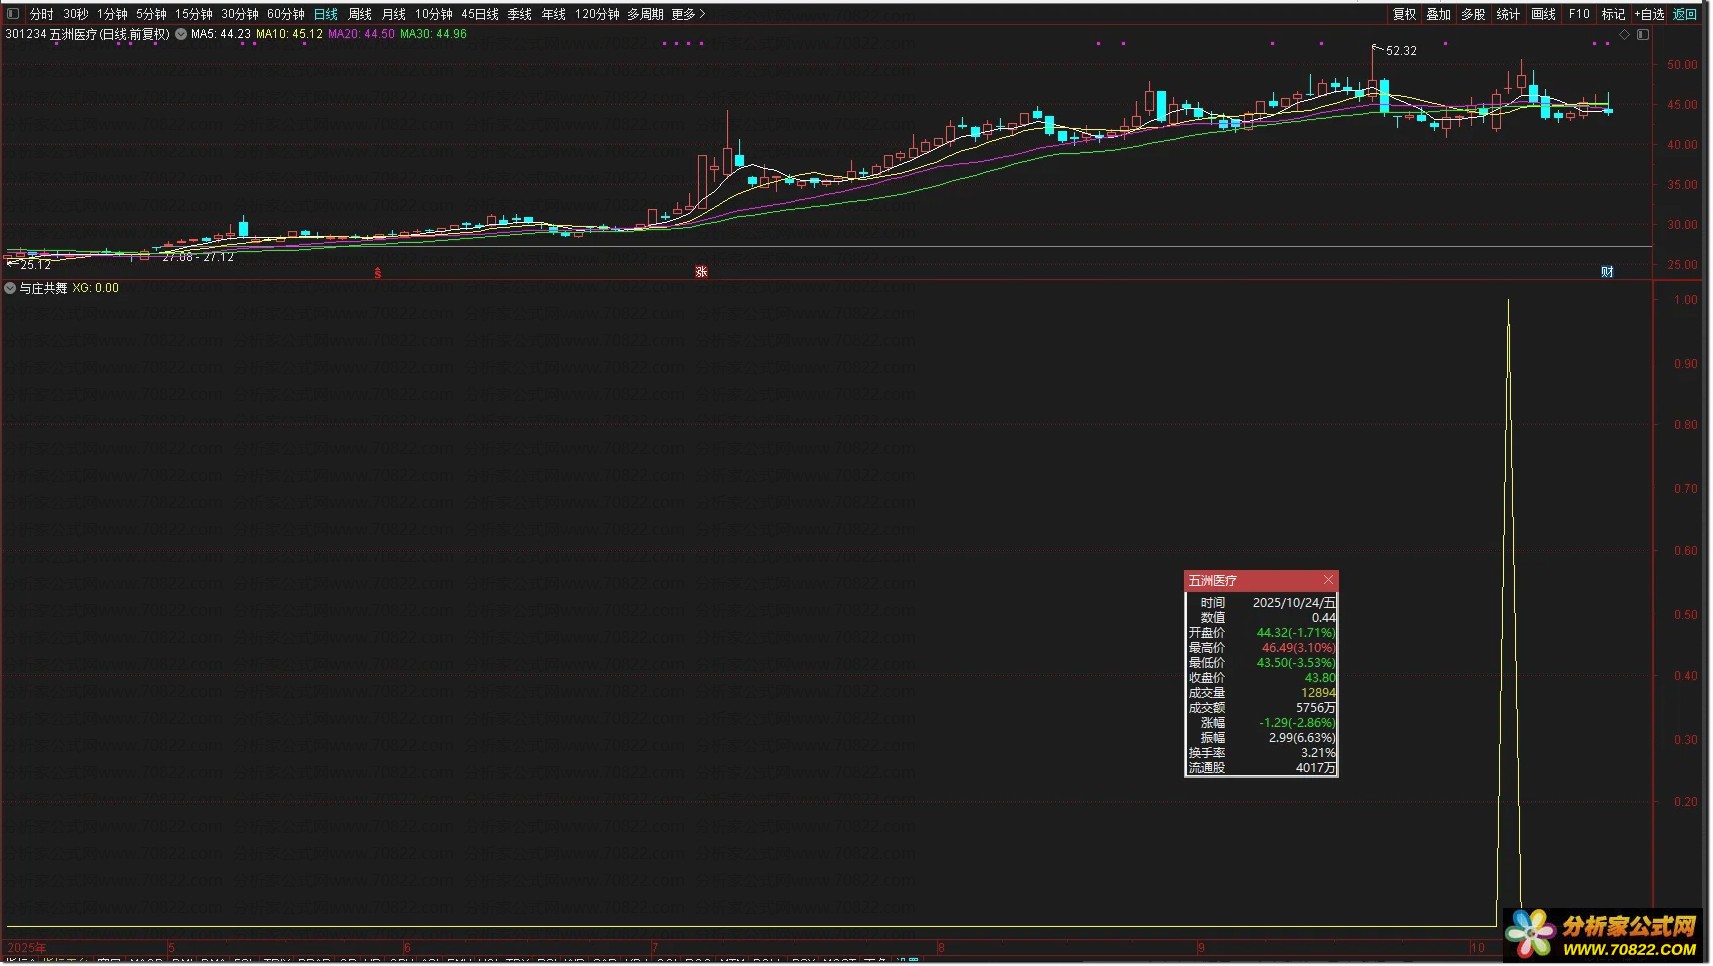Click the low price 43.50(-3.53%) value
Image resolution: width=1713 pixels, height=966 pixels.
(x=1296, y=663)
